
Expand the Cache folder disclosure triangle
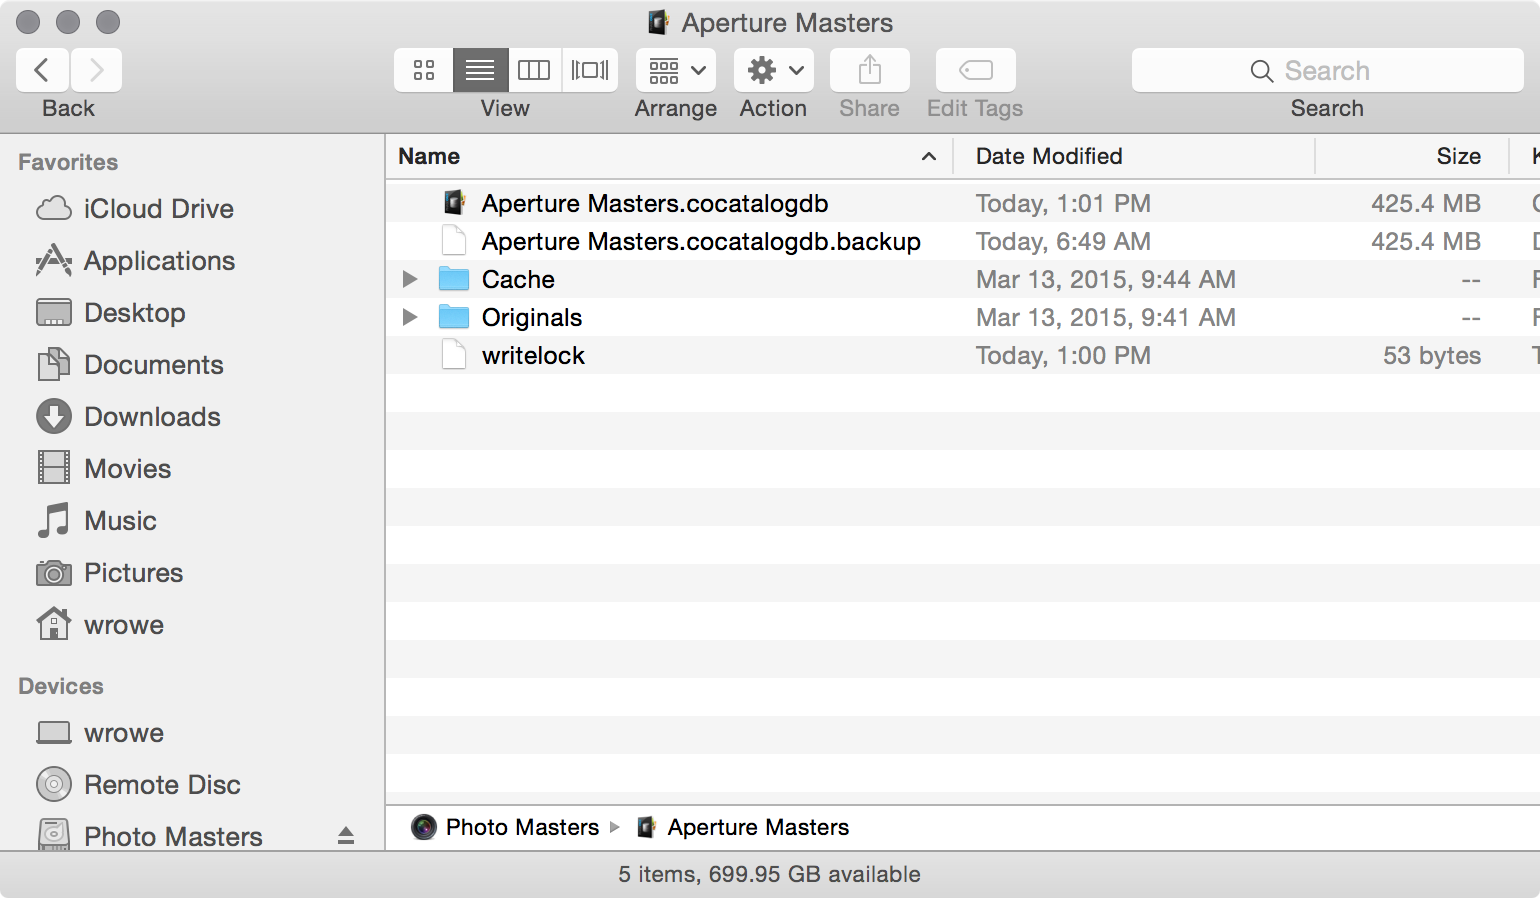410,279
